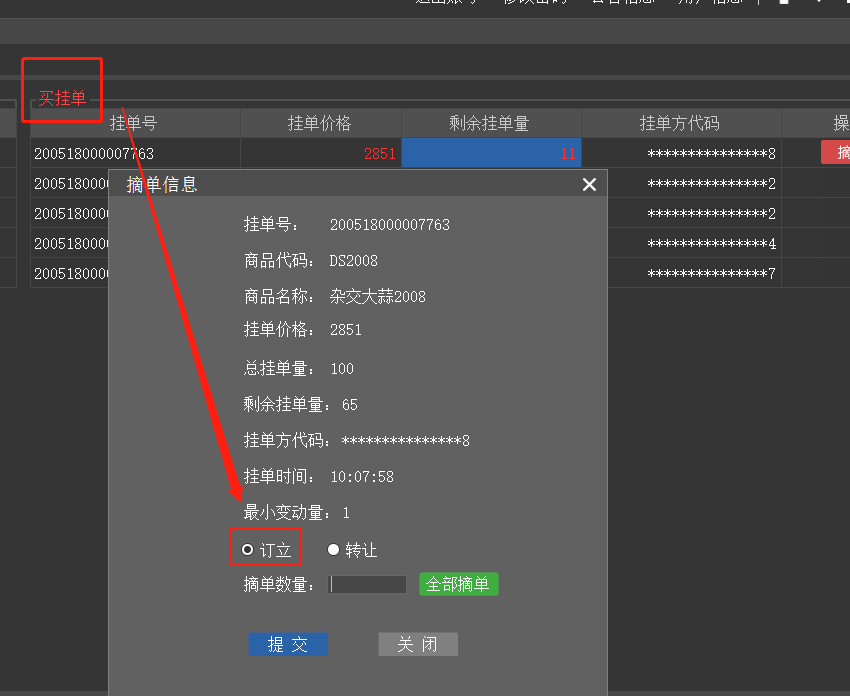The width and height of the screenshot is (850, 696).
Task: Click the 挂单方代码 column header
Action: (680, 124)
